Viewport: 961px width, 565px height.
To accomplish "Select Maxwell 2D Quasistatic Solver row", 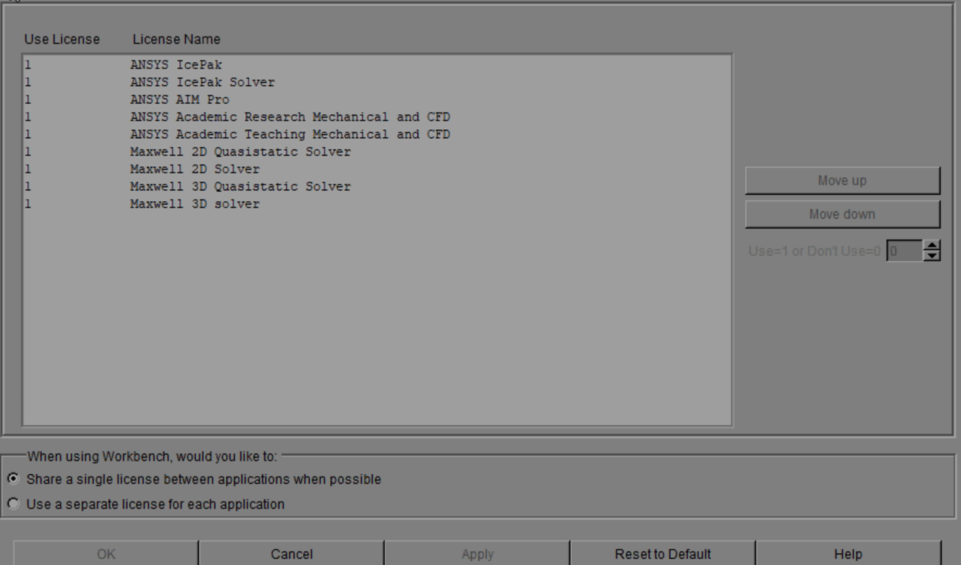I will (x=377, y=151).
